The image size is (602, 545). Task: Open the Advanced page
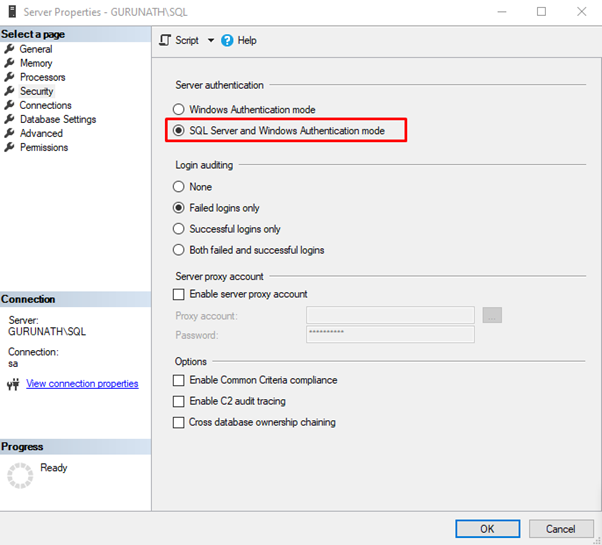[41, 133]
